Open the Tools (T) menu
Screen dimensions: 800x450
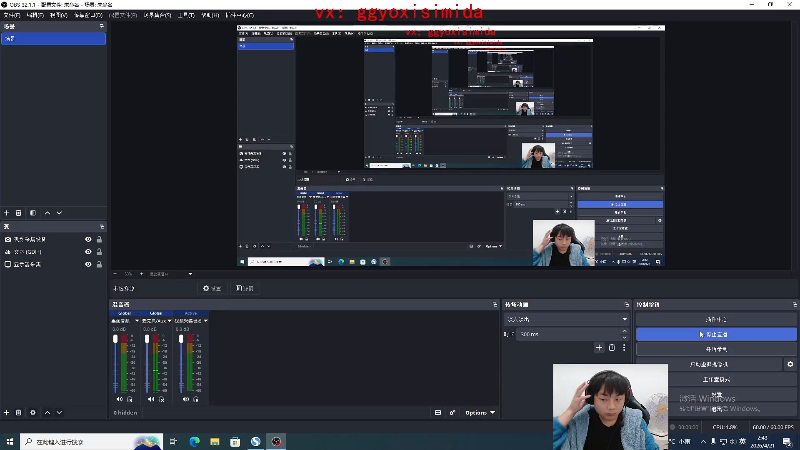click(186, 15)
